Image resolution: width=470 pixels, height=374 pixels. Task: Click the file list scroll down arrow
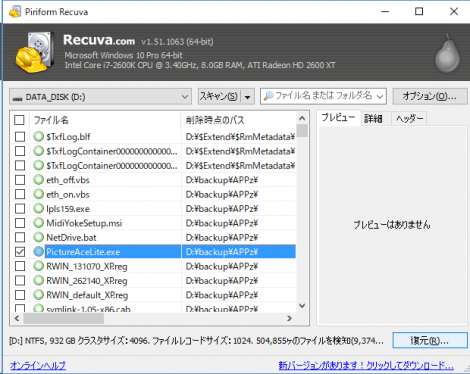302,305
